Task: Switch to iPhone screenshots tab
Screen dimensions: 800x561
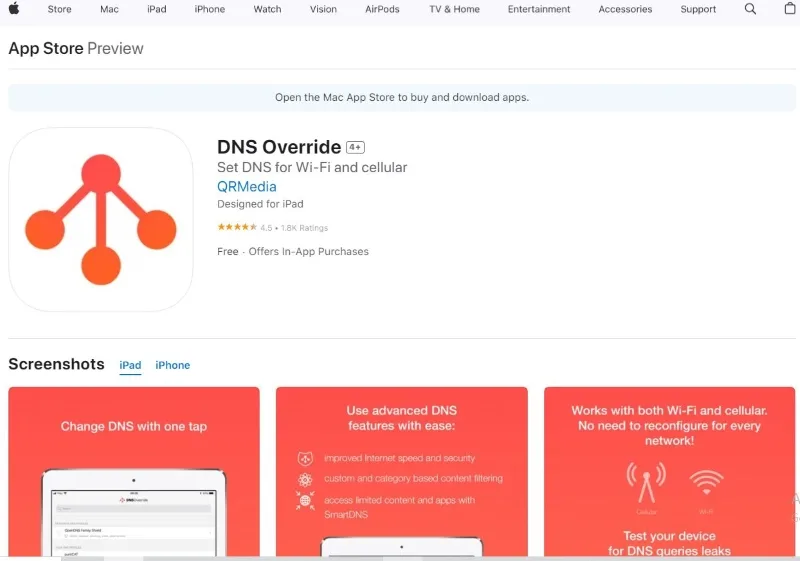Action: click(x=172, y=365)
